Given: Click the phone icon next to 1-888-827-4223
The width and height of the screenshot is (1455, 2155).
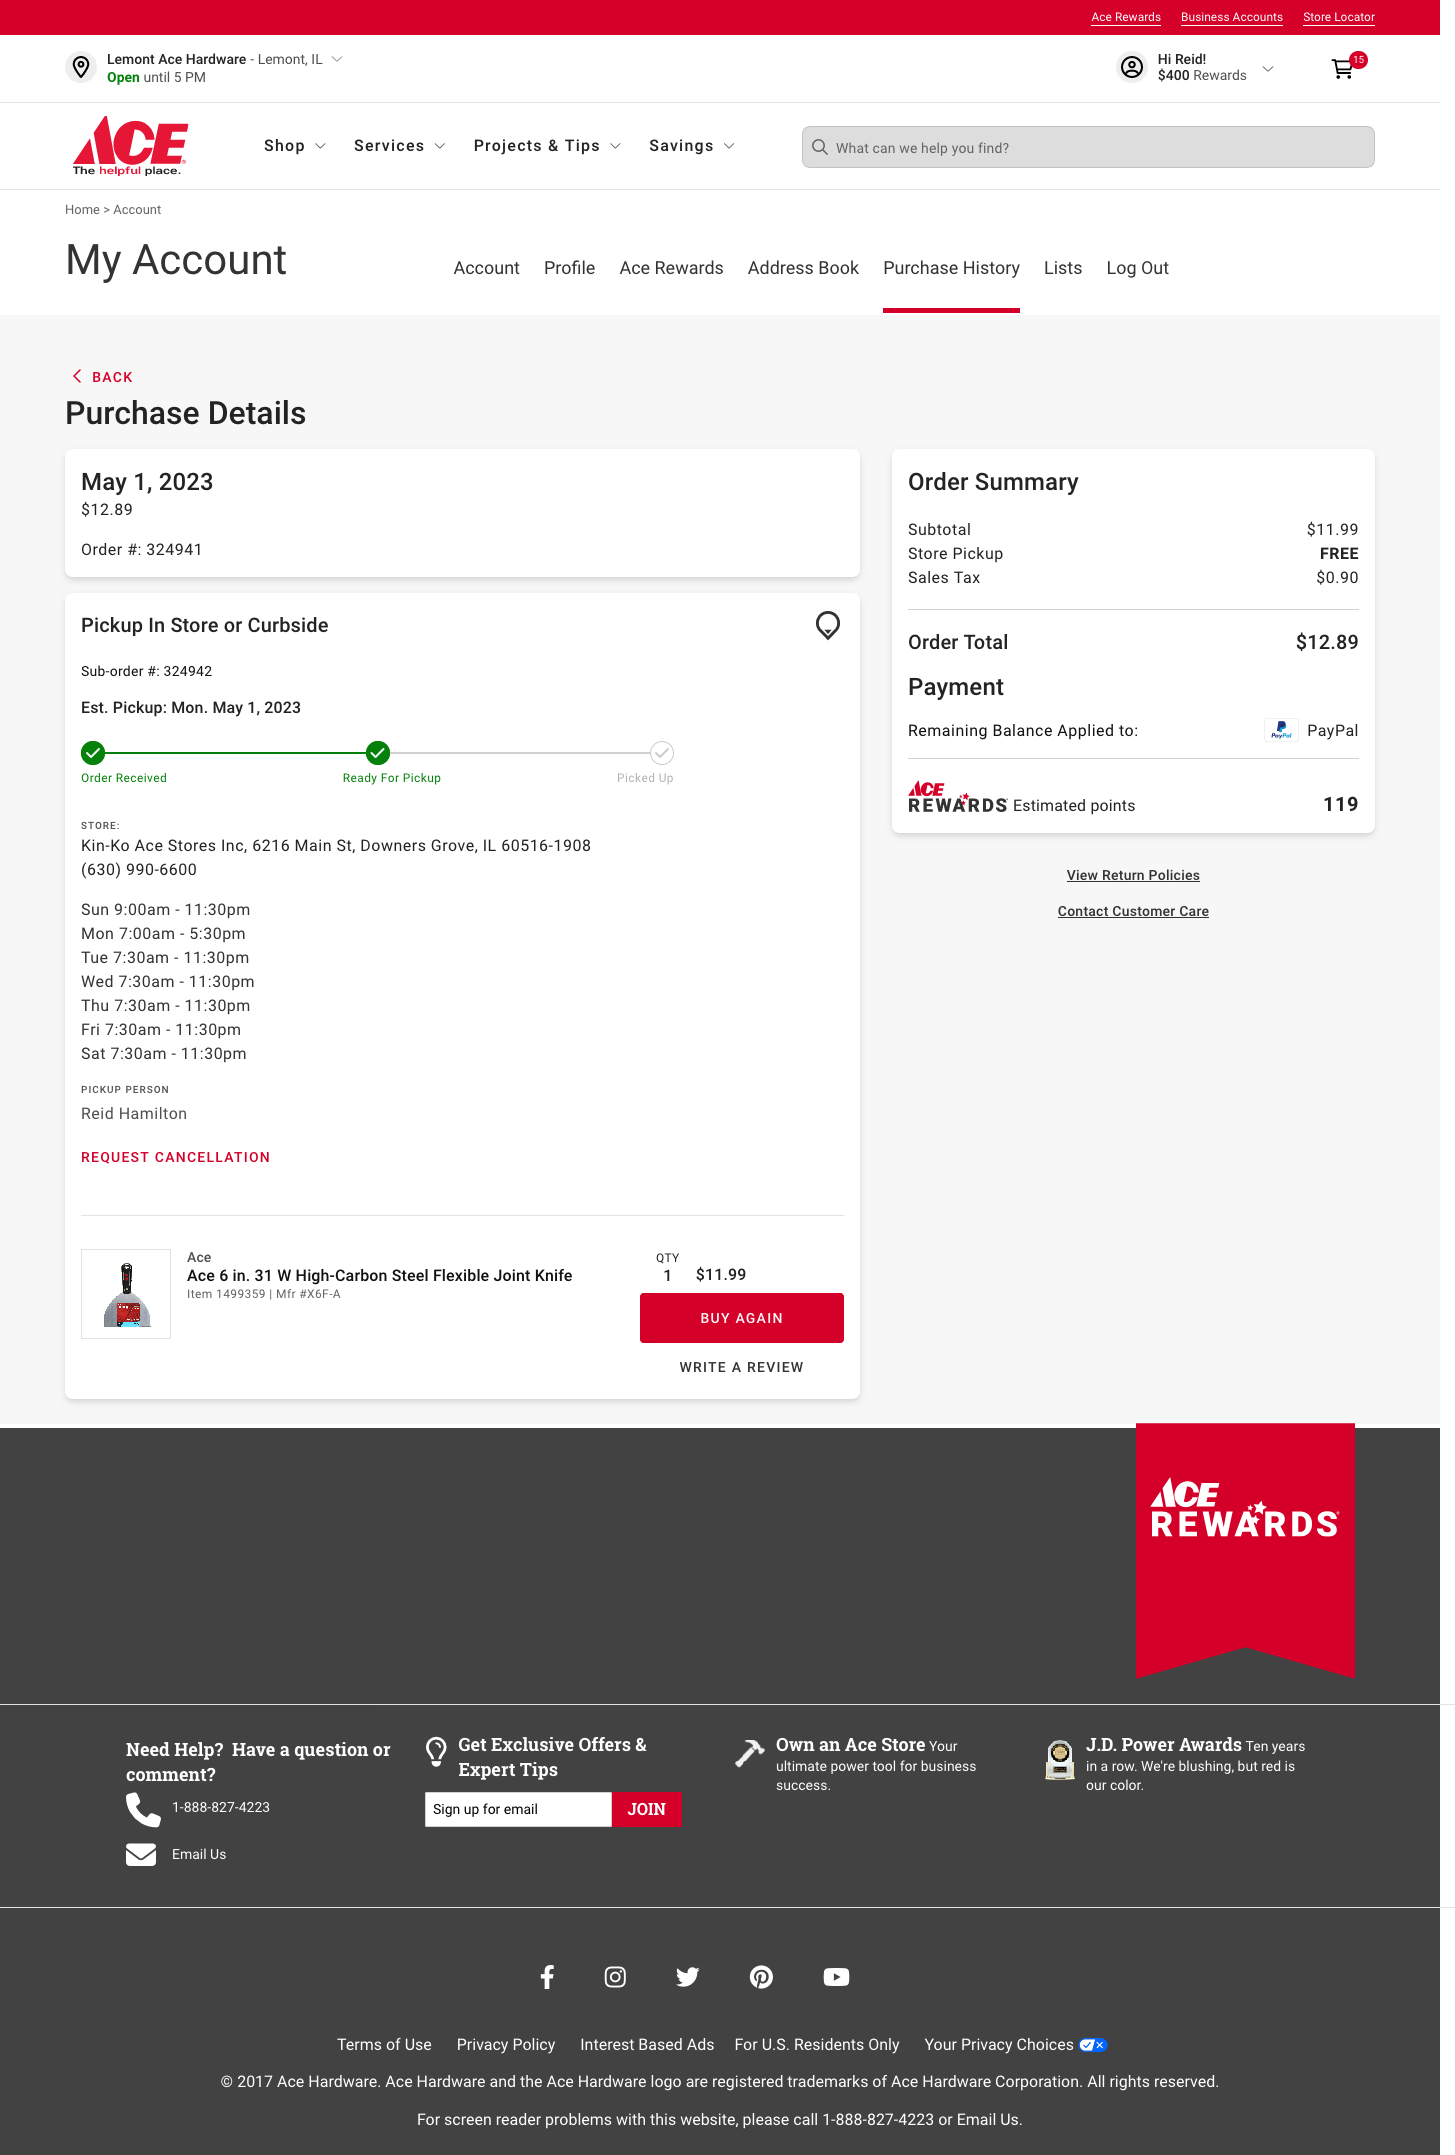Looking at the screenshot, I should [143, 1810].
